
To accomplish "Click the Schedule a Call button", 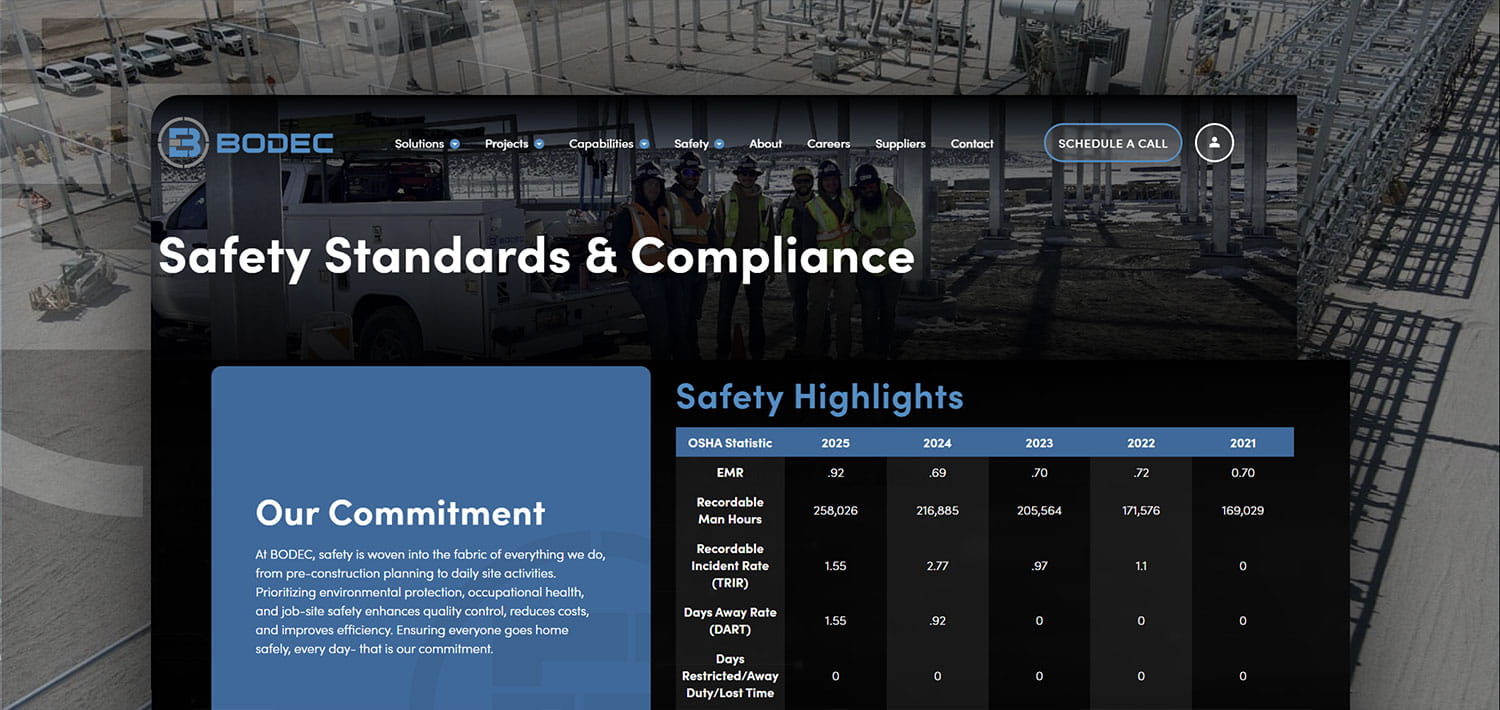I will click(x=1113, y=143).
